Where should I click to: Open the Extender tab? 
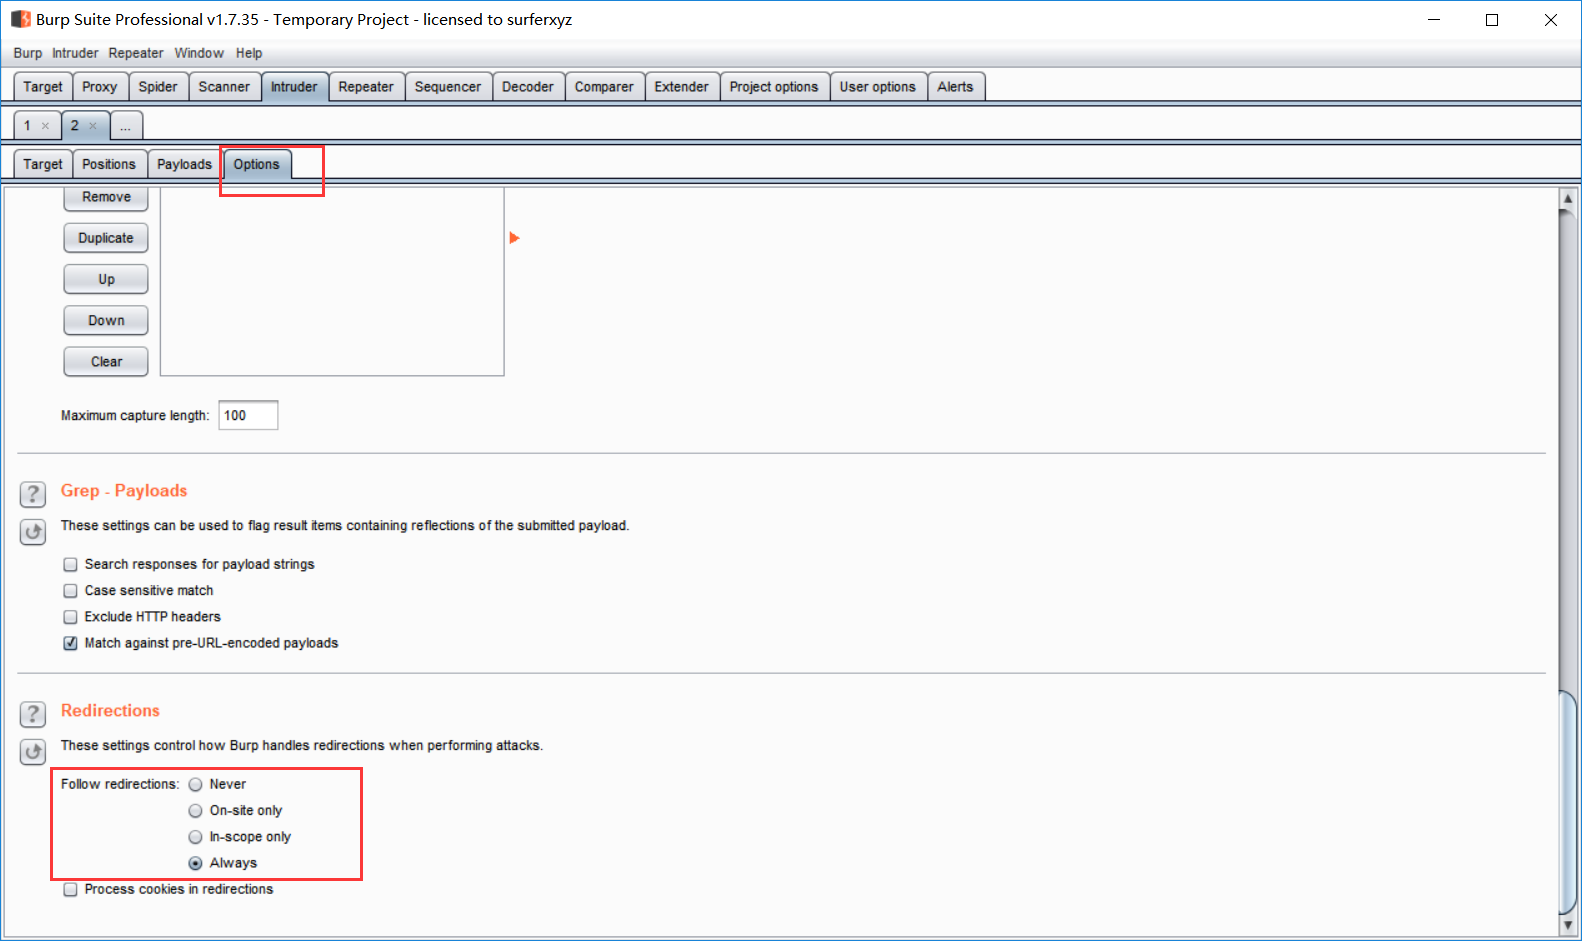coord(682,87)
